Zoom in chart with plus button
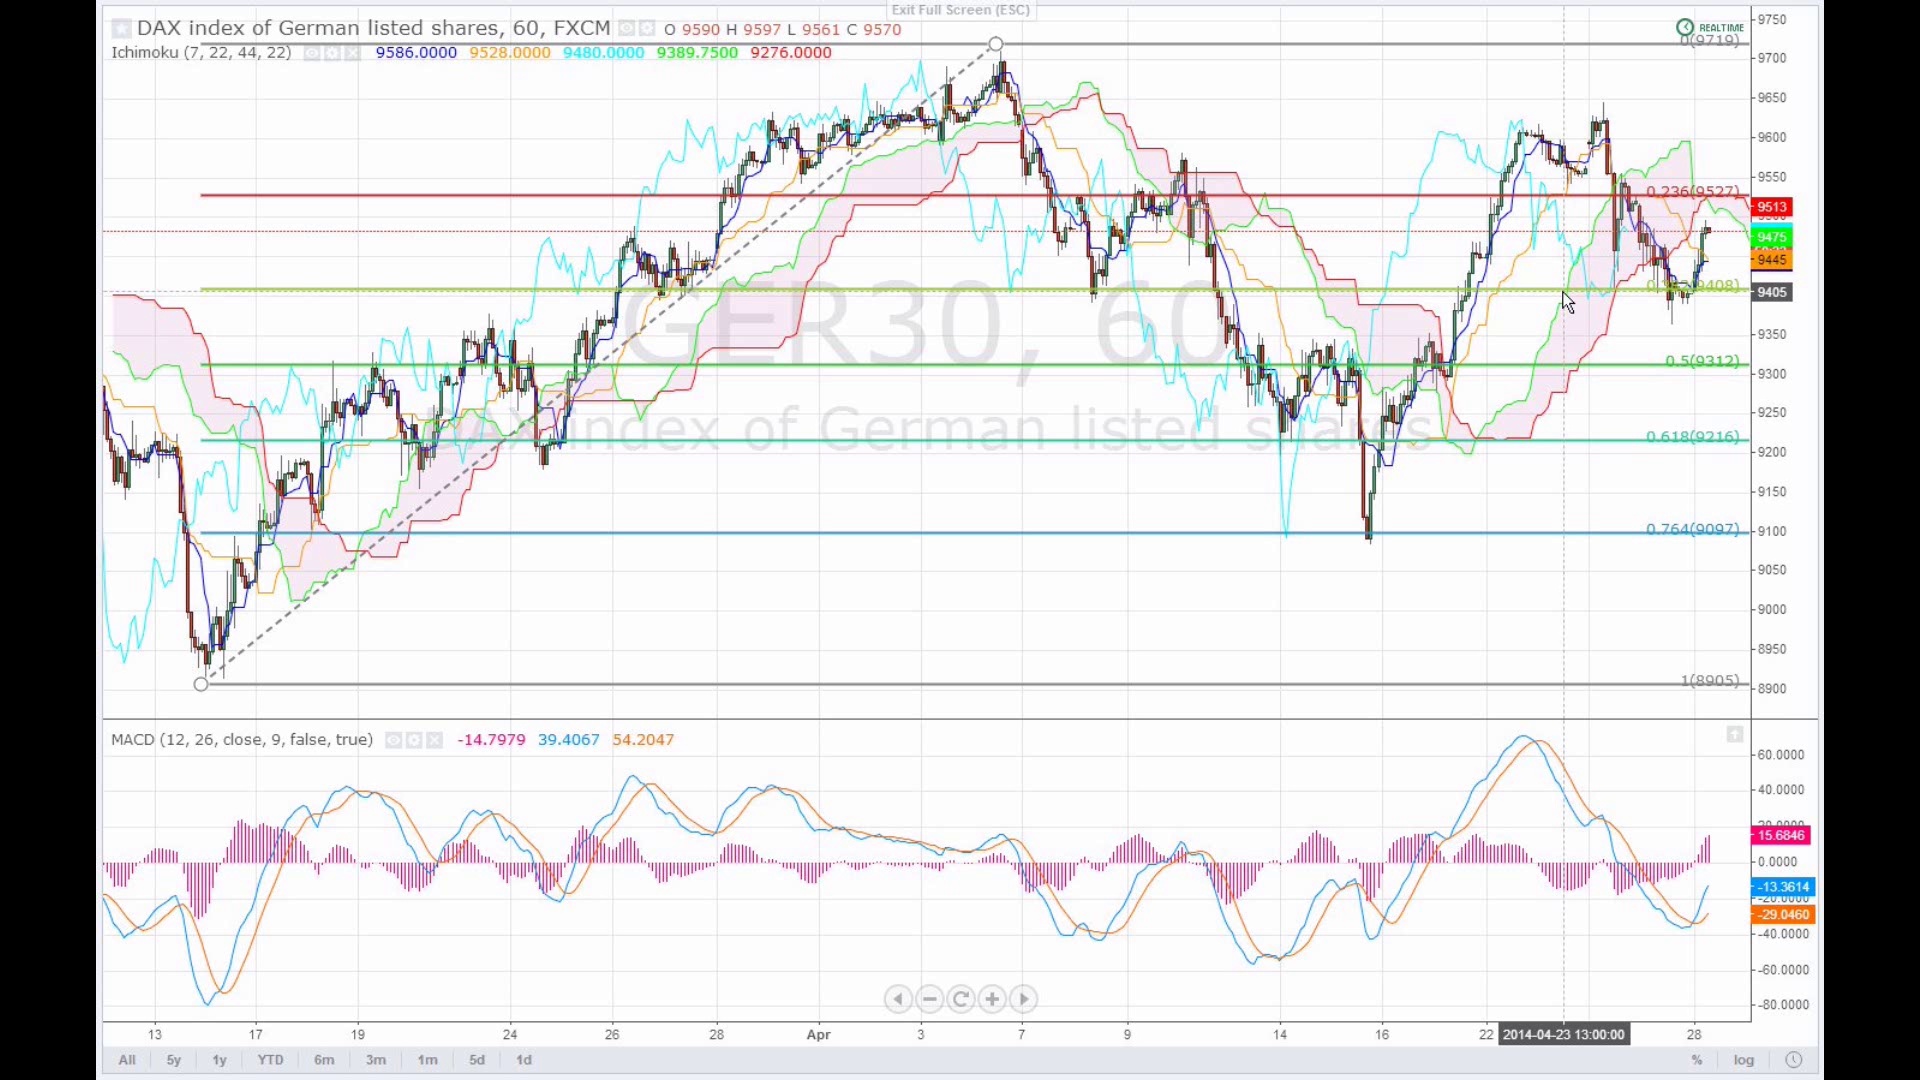The image size is (1920, 1080). 992,999
